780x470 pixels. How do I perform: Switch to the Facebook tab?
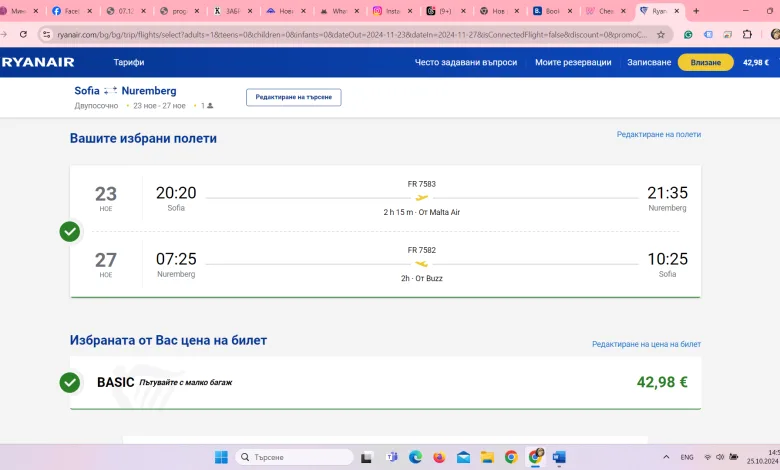[72, 10]
